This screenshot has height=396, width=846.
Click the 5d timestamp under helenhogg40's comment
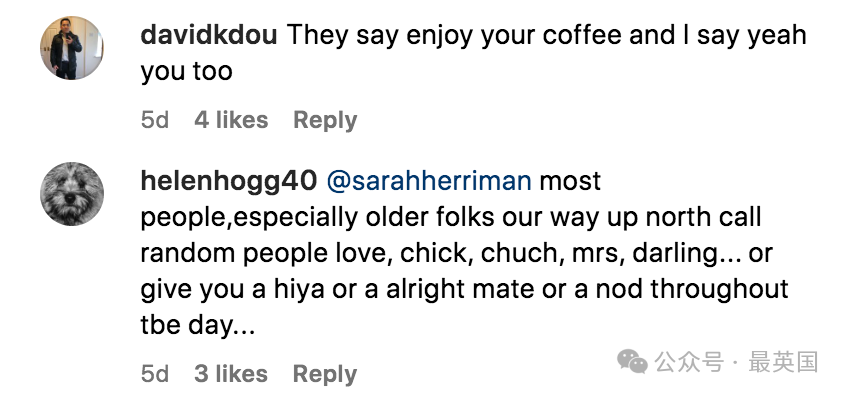(155, 373)
